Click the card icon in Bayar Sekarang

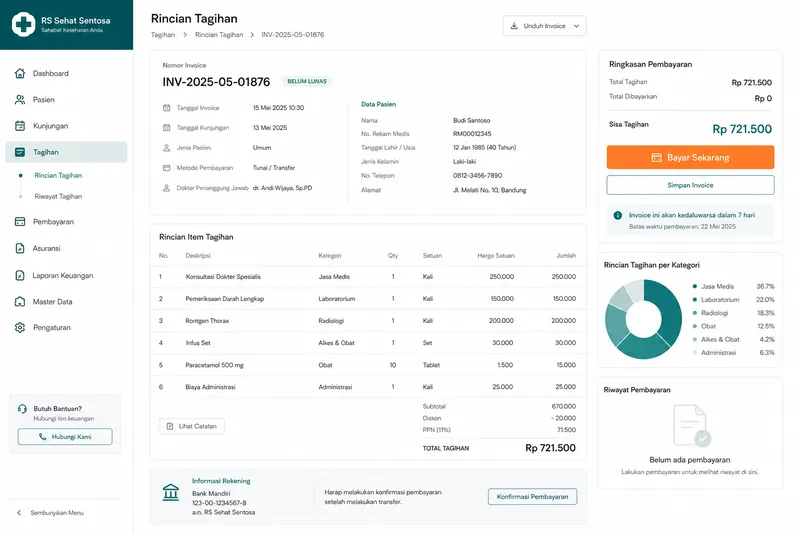(x=657, y=158)
